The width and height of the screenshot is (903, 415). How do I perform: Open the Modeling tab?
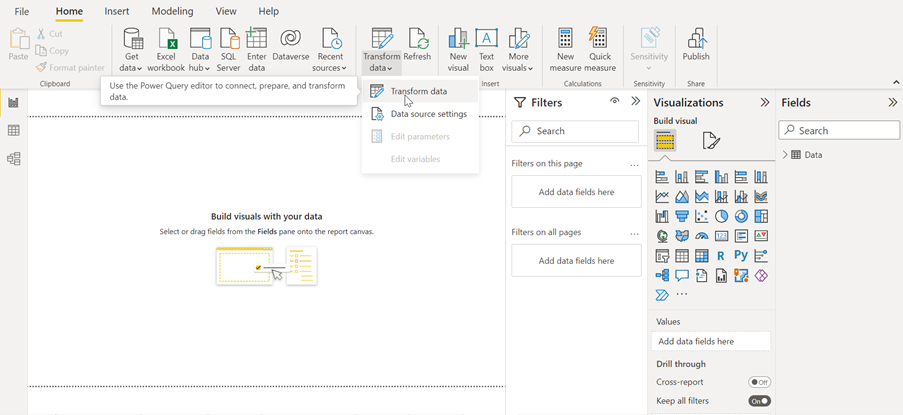tap(172, 12)
